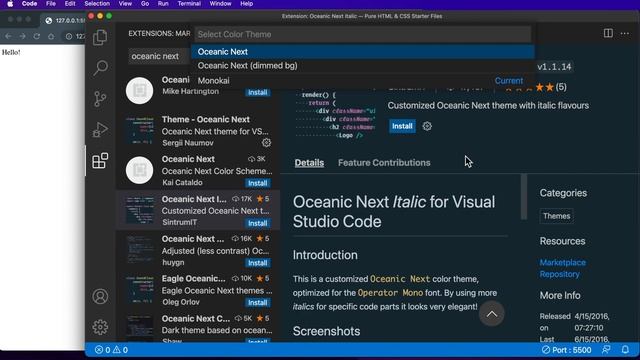The image size is (640, 360).
Task: Install SintrumIT's Oceanic Next Italic from list
Action: [x=258, y=223]
